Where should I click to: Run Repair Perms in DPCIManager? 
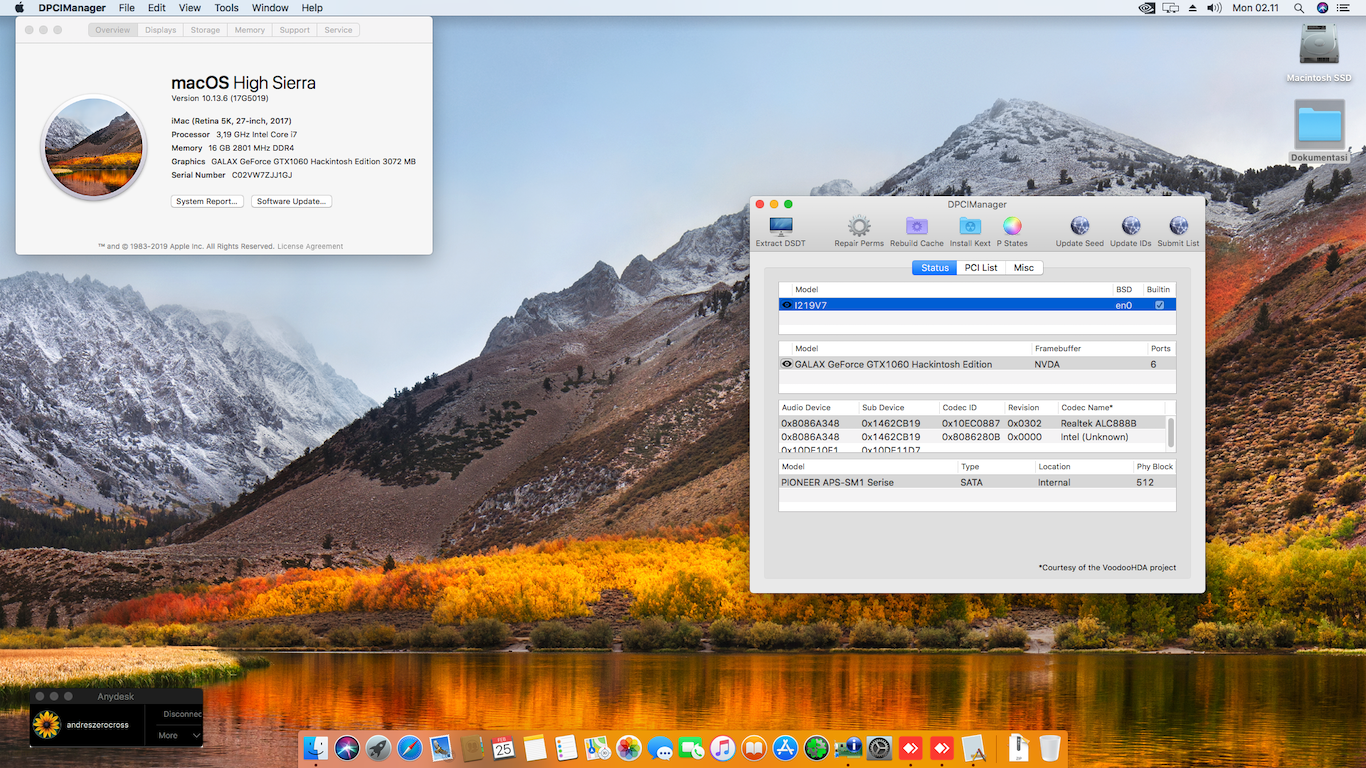click(x=858, y=230)
